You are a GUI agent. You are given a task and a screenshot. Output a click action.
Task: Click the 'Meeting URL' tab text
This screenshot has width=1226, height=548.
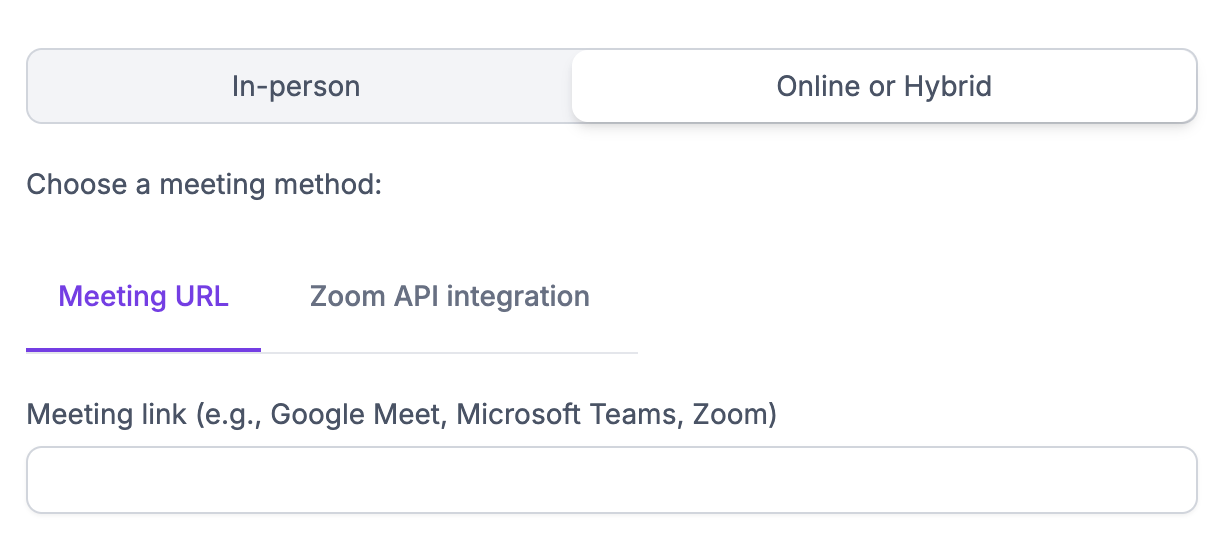pyautogui.click(x=143, y=297)
